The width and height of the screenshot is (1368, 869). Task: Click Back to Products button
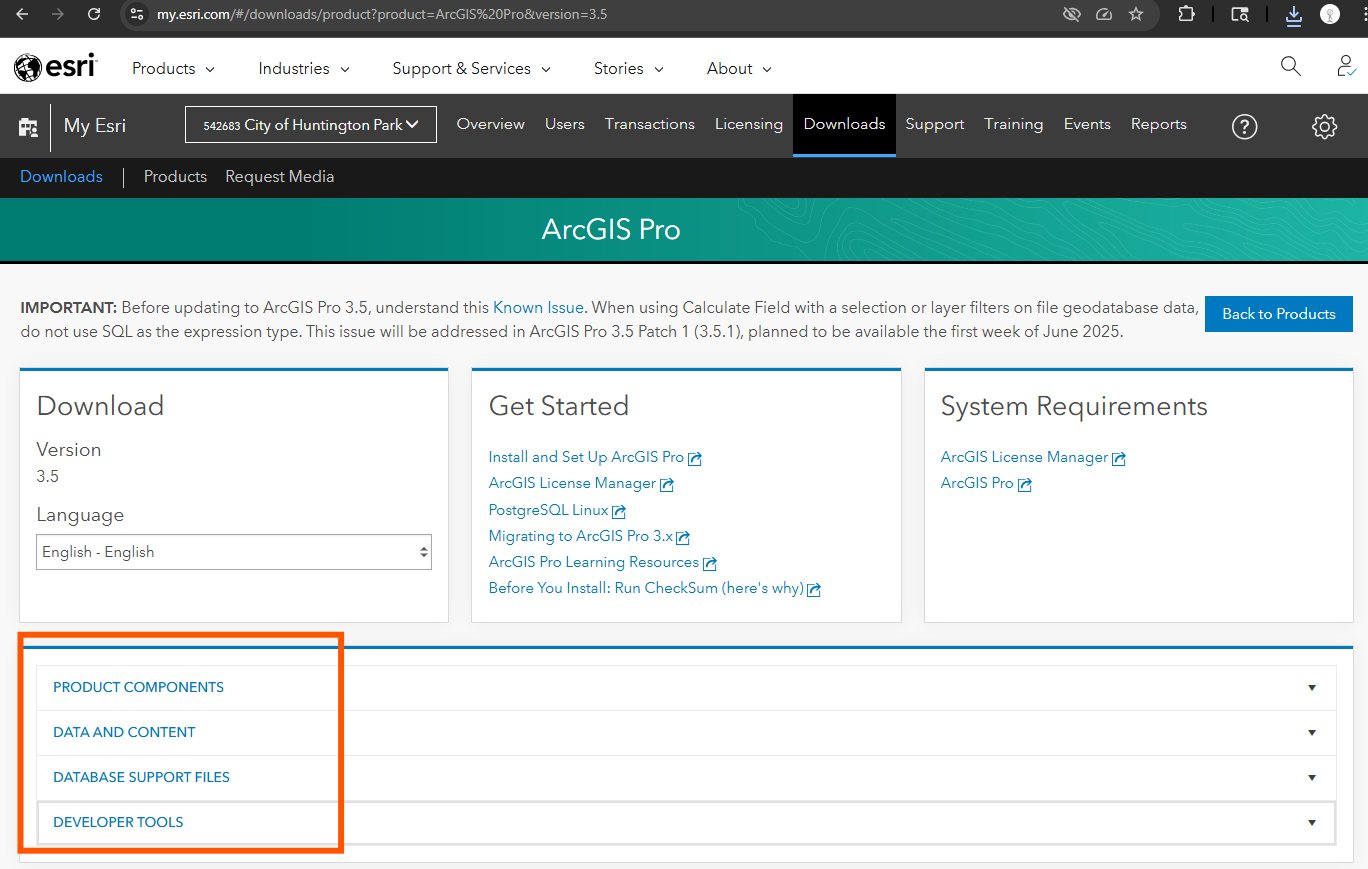(x=1278, y=313)
